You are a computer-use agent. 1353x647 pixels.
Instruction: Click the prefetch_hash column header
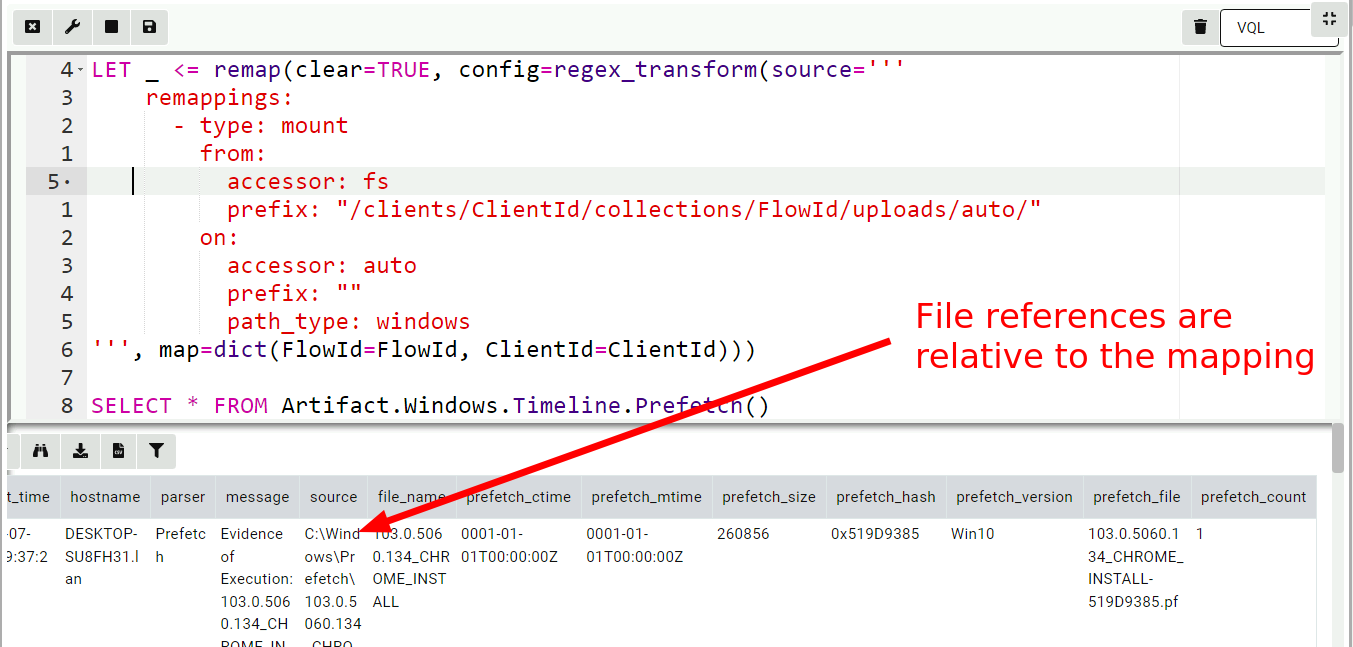point(885,497)
